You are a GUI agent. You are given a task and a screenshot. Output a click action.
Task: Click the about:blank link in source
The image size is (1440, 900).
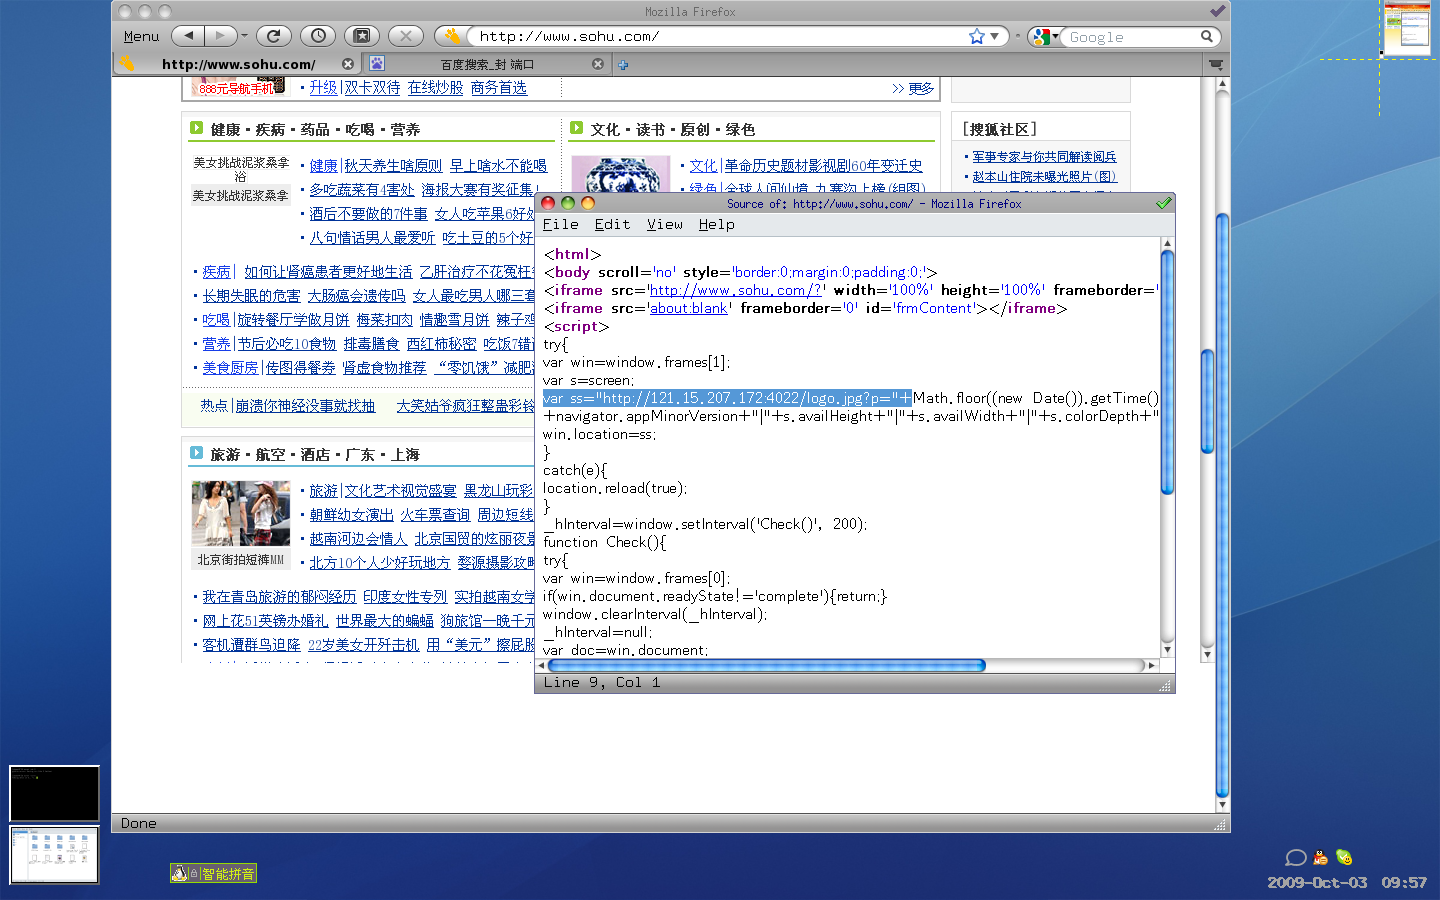pos(689,308)
